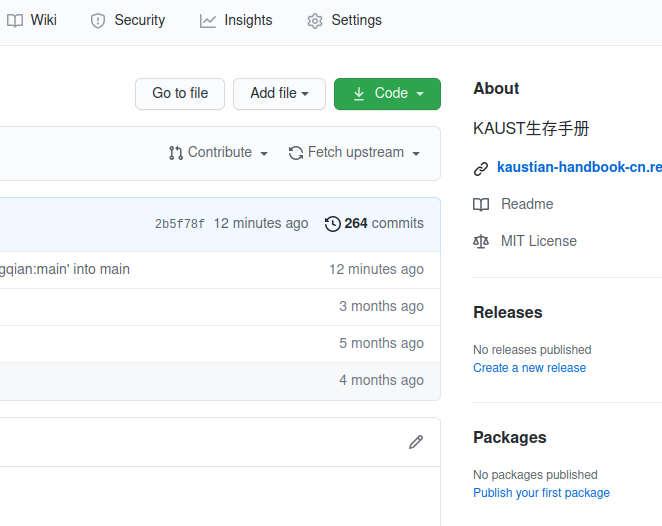Viewport: 662px width, 526px height.
Task: Open the Add file dropdown
Action: (x=279, y=94)
